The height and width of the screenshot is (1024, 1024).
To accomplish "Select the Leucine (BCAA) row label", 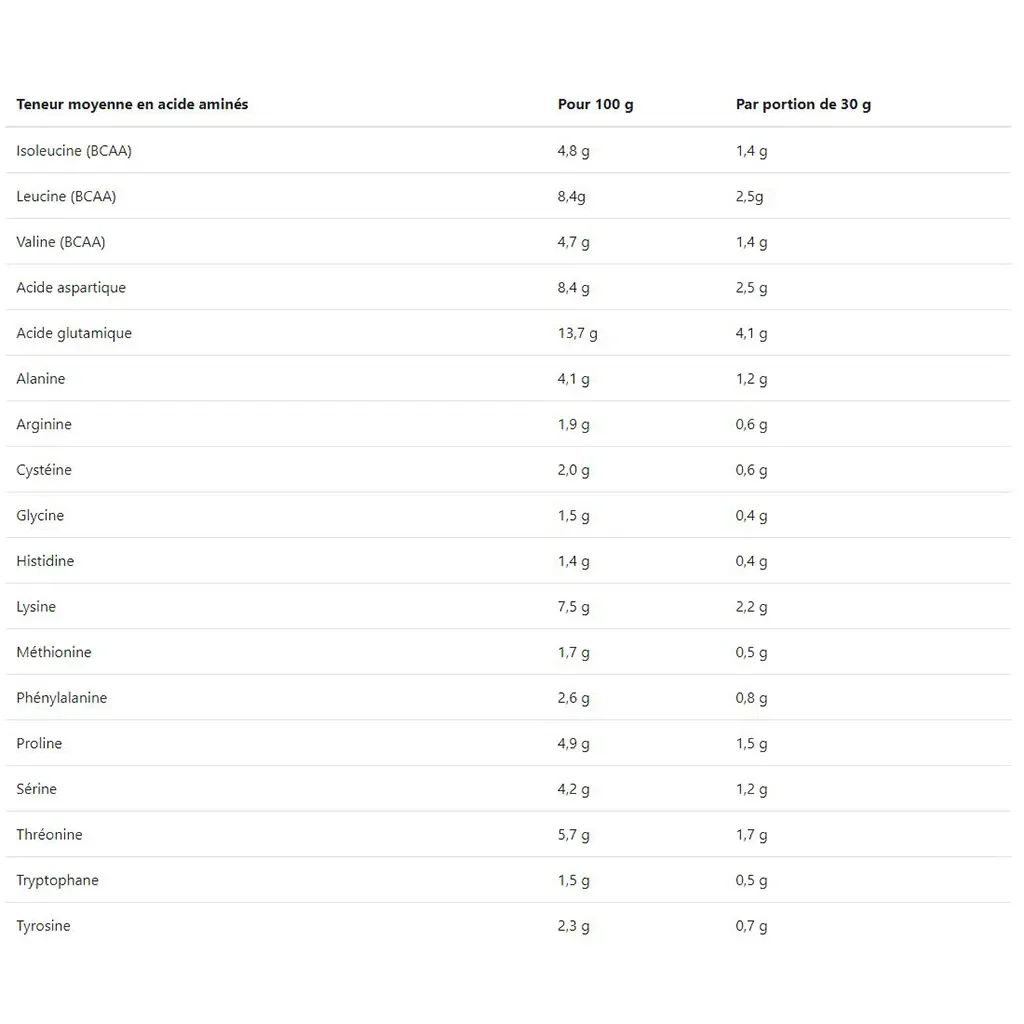I will point(66,197).
